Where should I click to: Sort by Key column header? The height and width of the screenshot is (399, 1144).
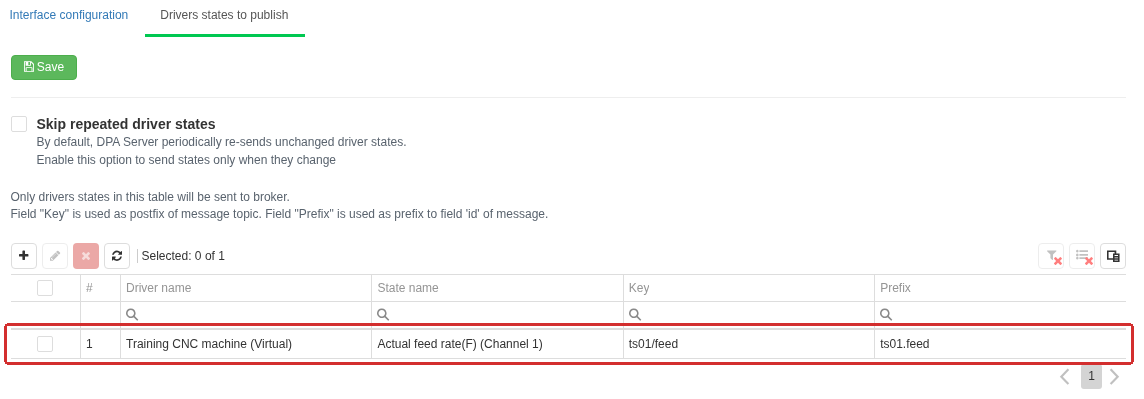749,288
